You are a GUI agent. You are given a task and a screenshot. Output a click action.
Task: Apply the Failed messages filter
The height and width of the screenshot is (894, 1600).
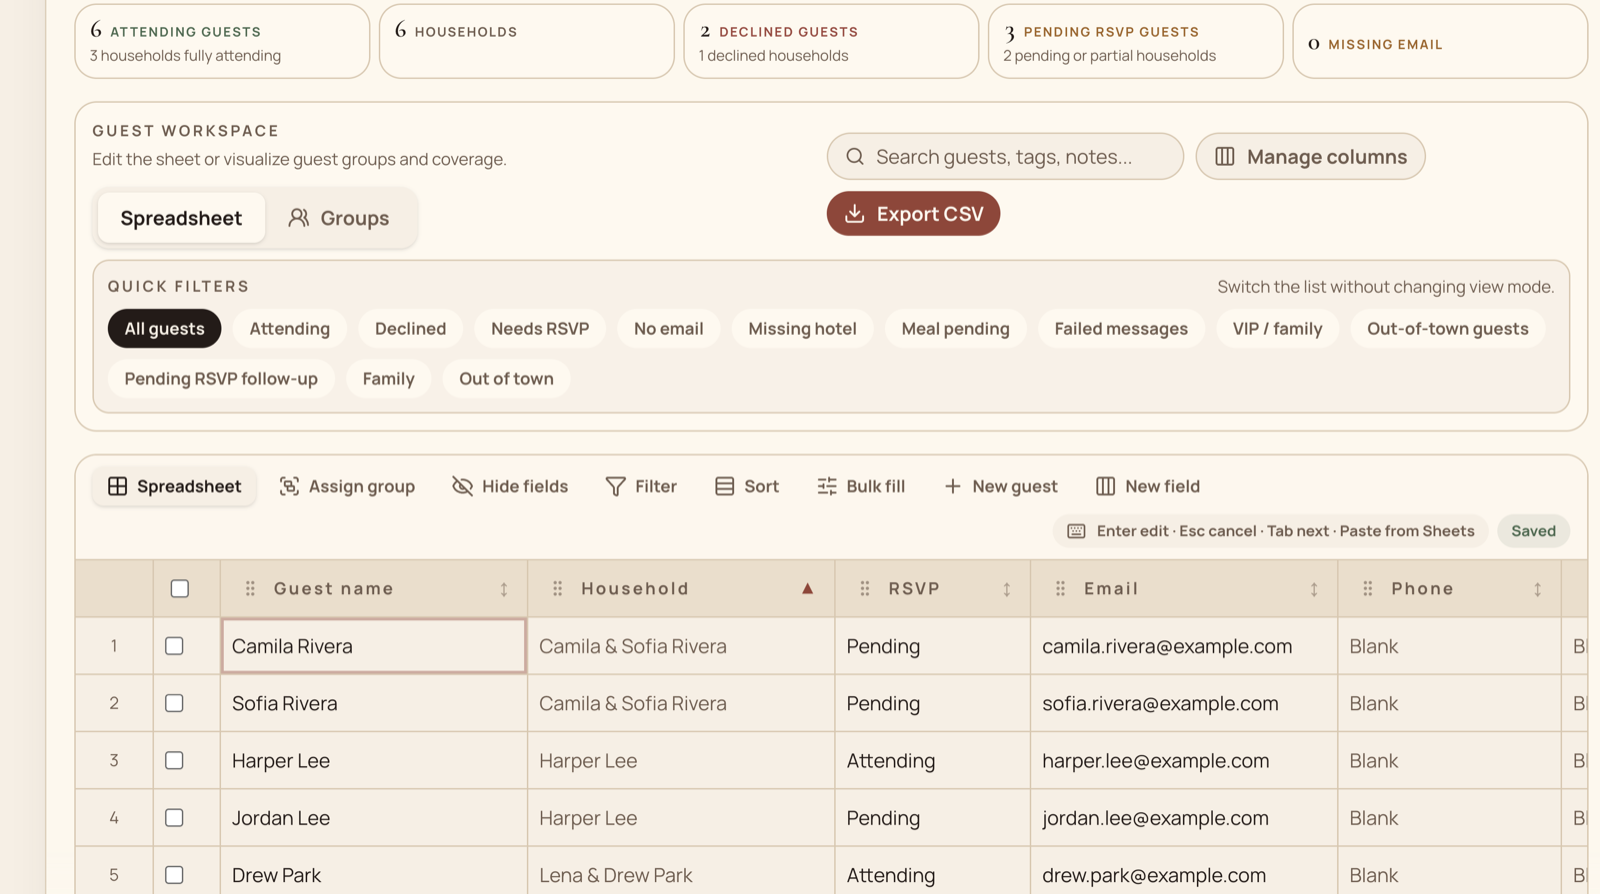click(1121, 329)
